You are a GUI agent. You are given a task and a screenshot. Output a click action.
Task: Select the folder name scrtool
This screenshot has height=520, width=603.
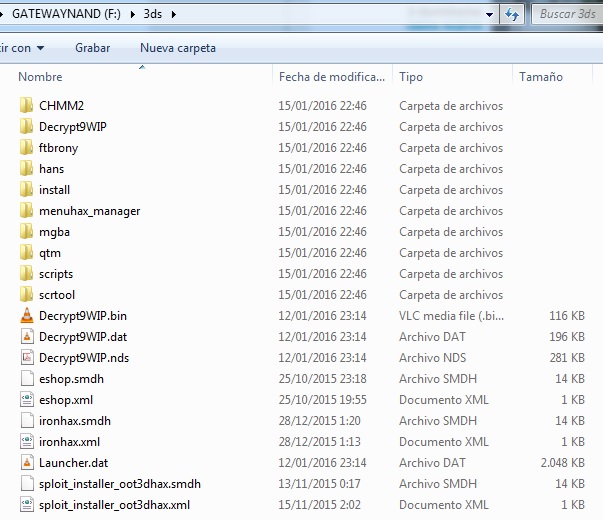(x=57, y=295)
